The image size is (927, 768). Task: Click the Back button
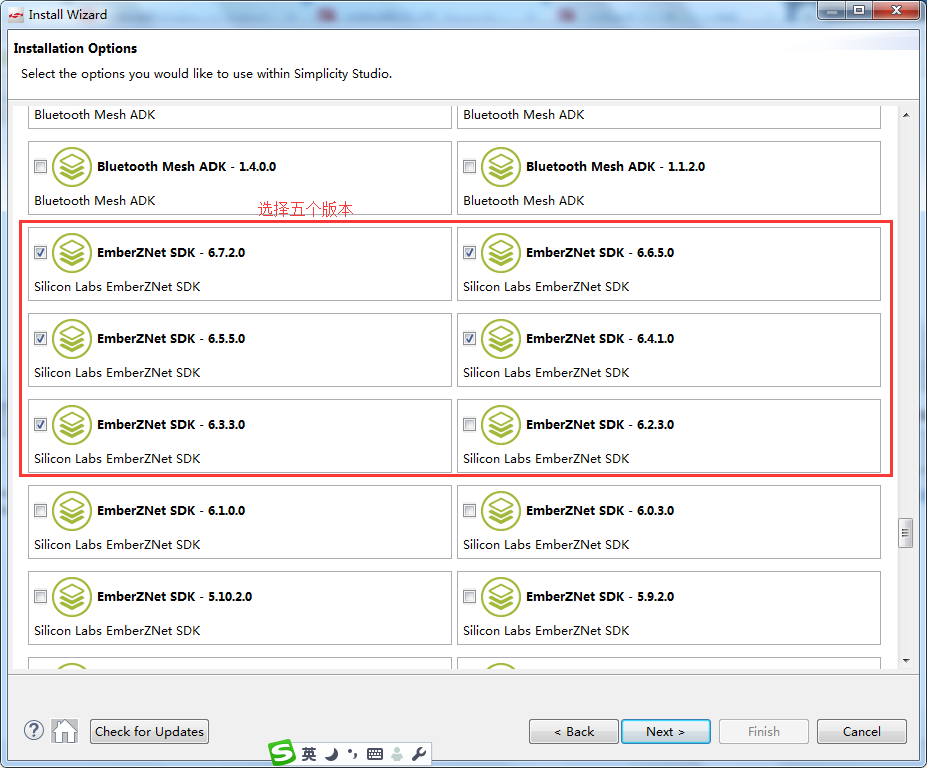pyautogui.click(x=573, y=731)
